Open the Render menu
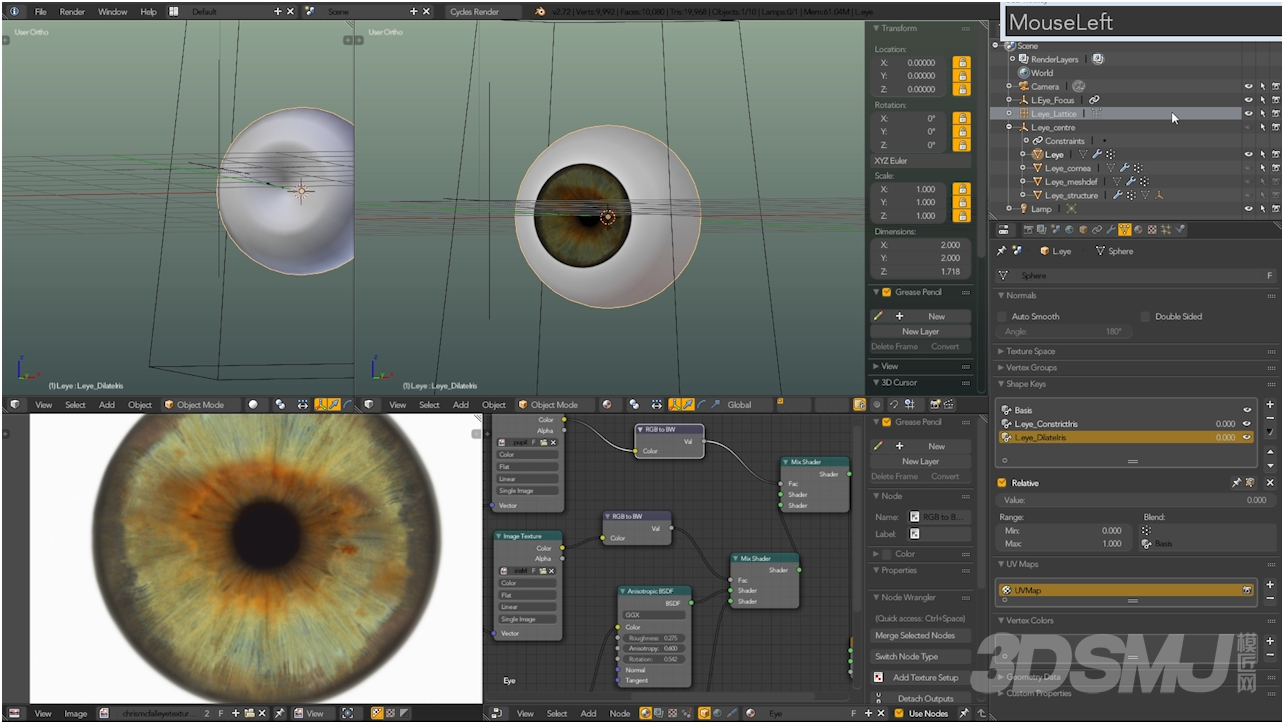The height and width of the screenshot is (724, 1284). pos(72,11)
